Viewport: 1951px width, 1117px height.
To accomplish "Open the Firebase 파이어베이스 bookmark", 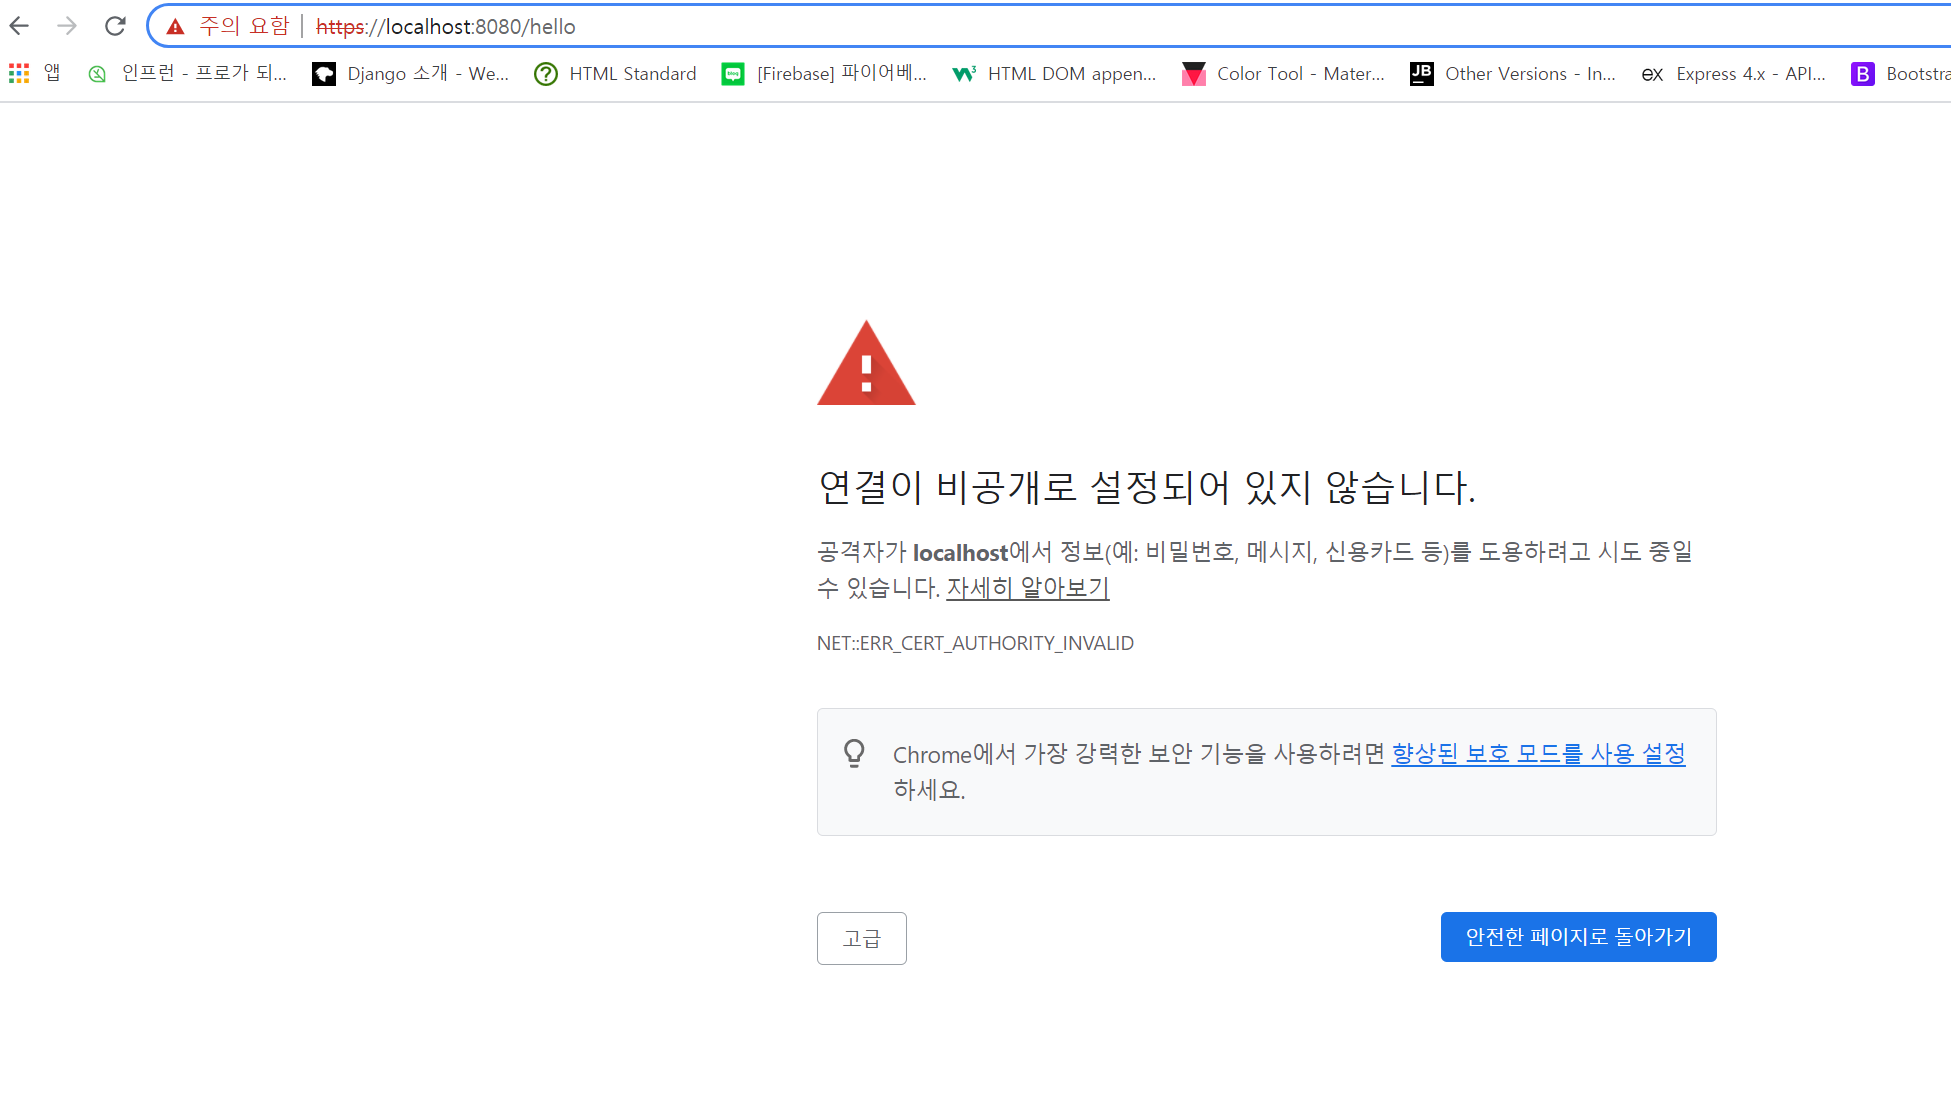I will [825, 74].
